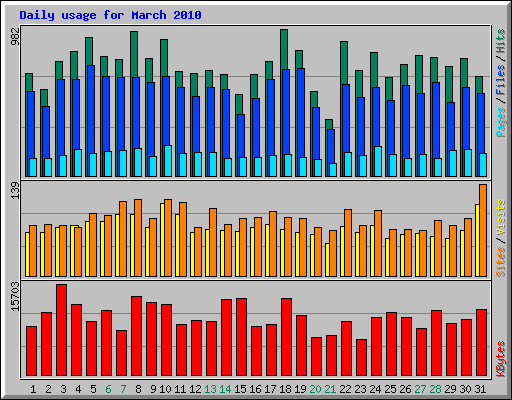This screenshot has width=512, height=400.
Task: Click day 22 label on x-axis
Action: tap(345, 389)
